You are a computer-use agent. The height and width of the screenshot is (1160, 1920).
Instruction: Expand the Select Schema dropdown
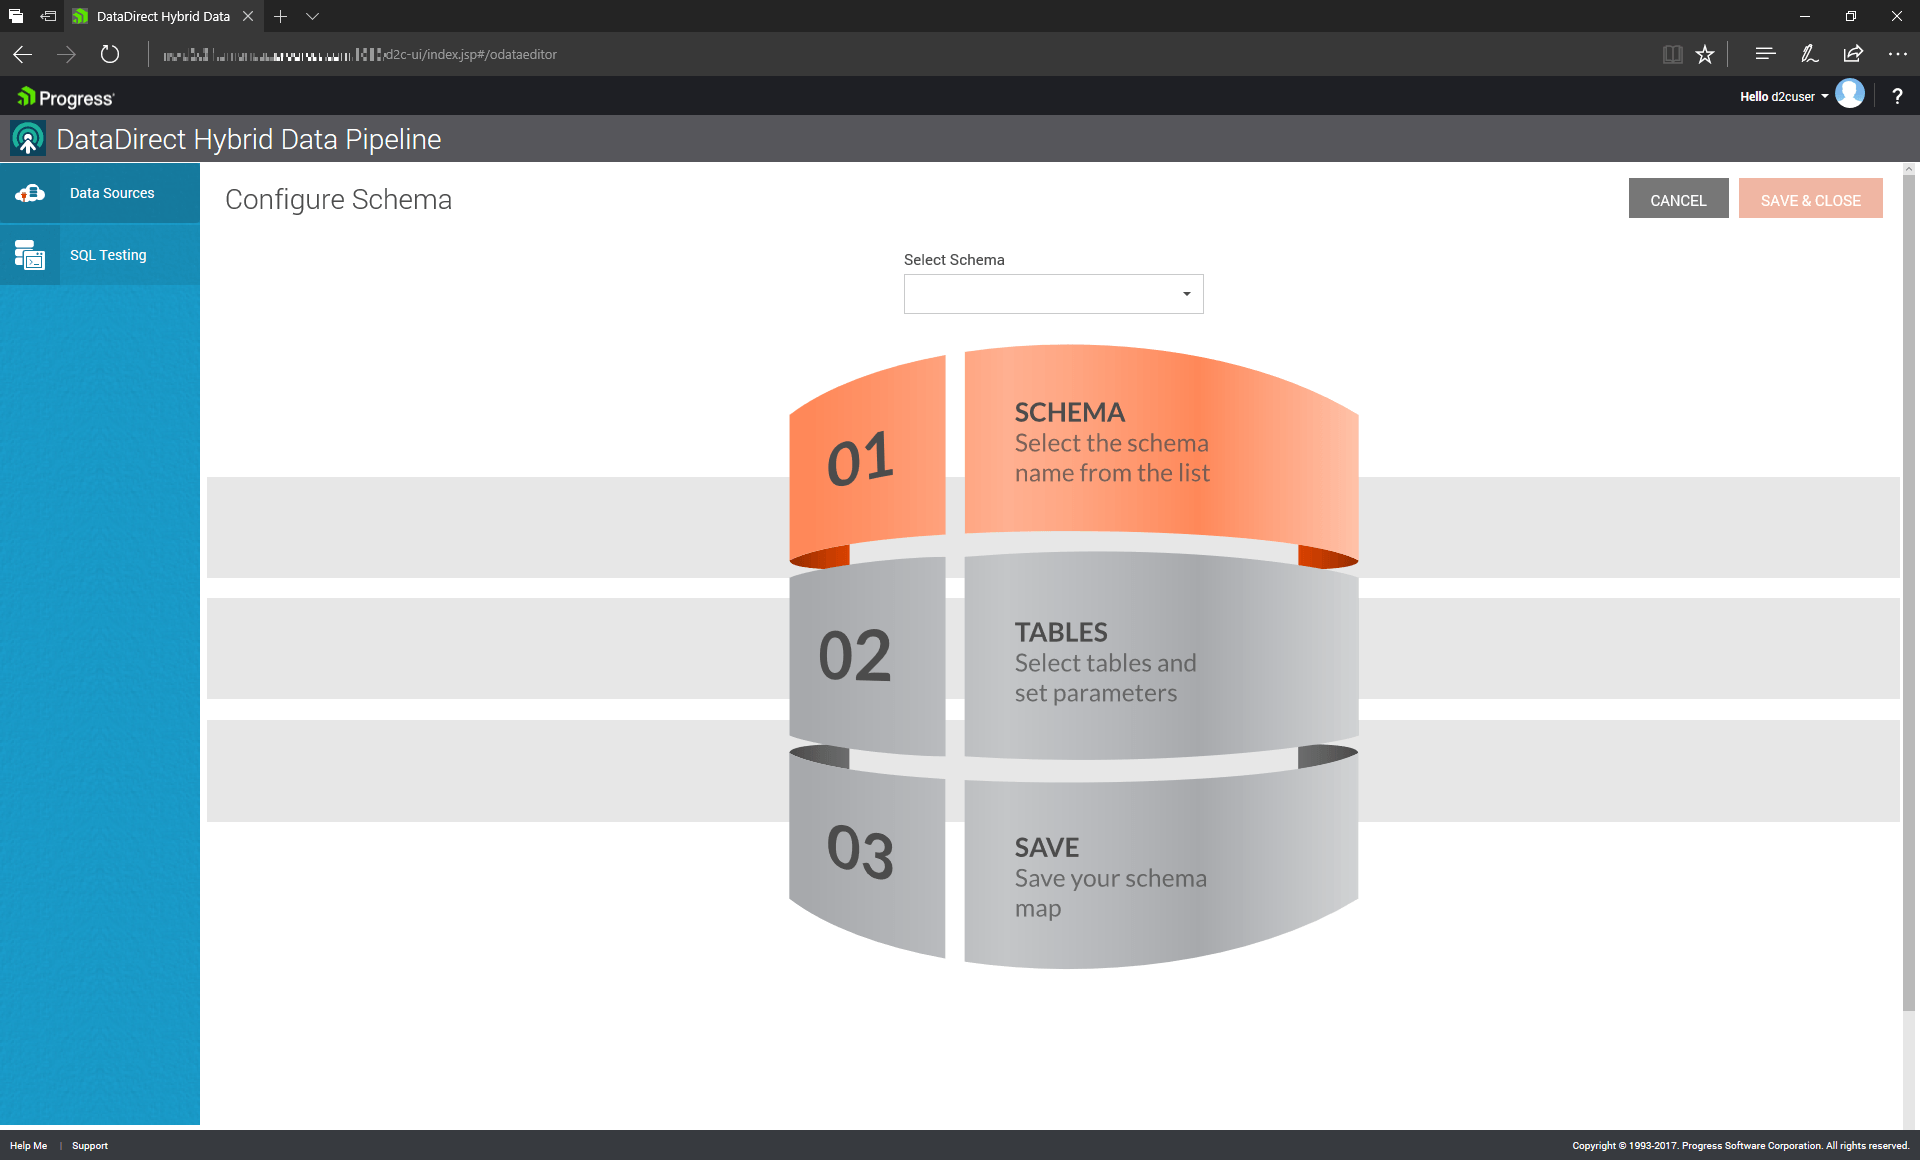pos(1053,294)
